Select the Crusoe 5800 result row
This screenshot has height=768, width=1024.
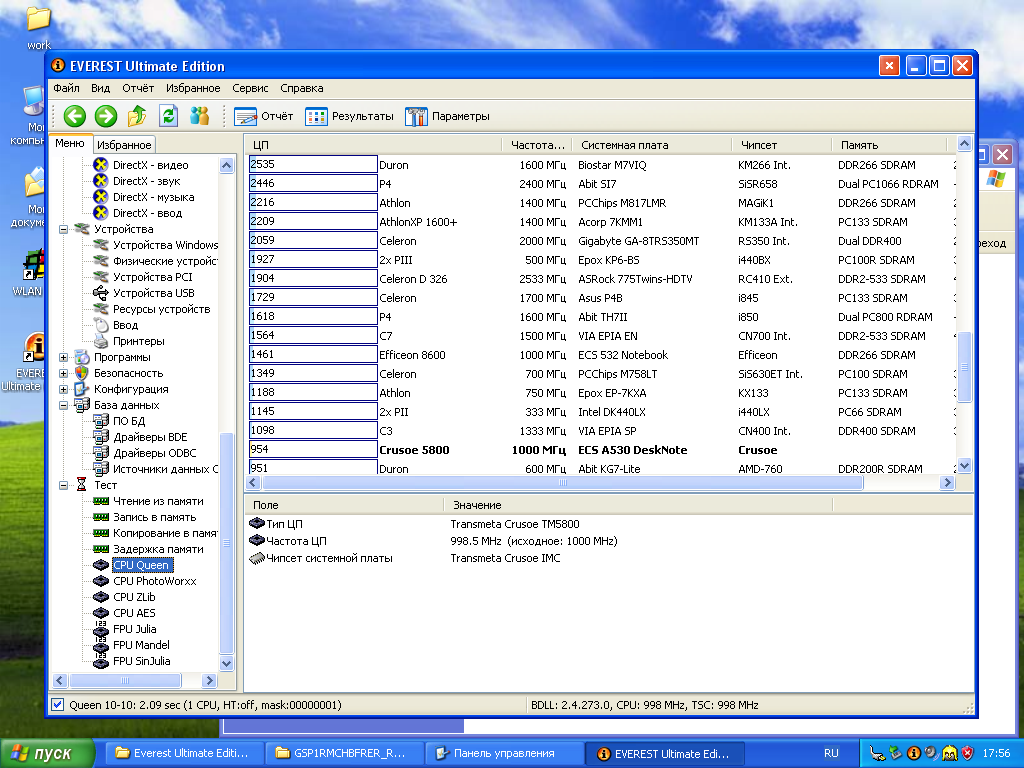[601, 450]
